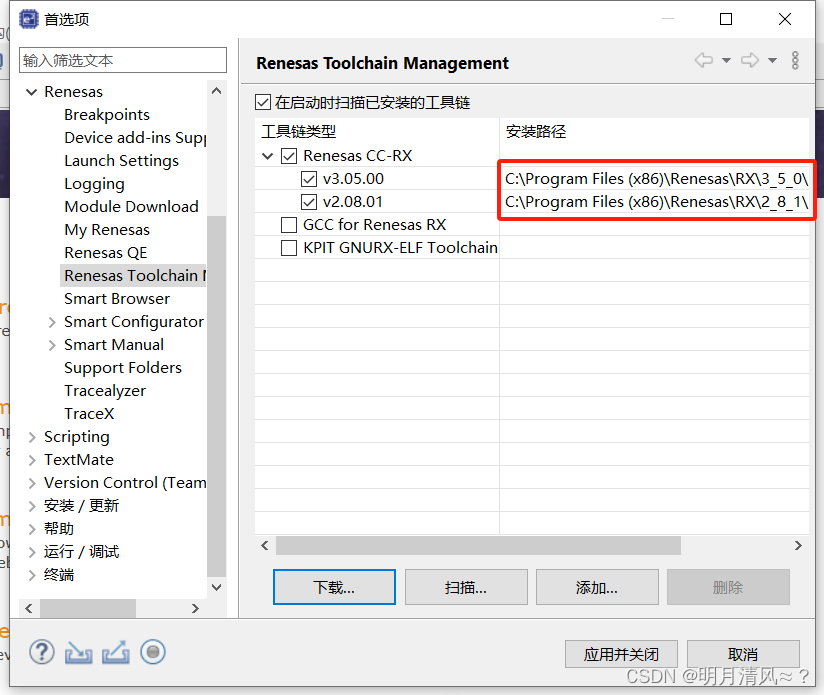
Task: Click the tree scroll up arrow
Action: point(217,91)
